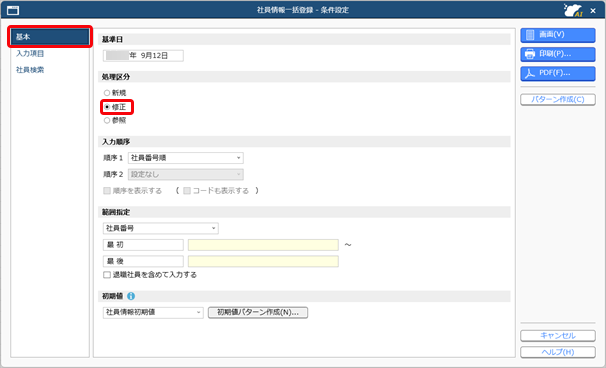Click the パターン作成(C) button

[558, 100]
